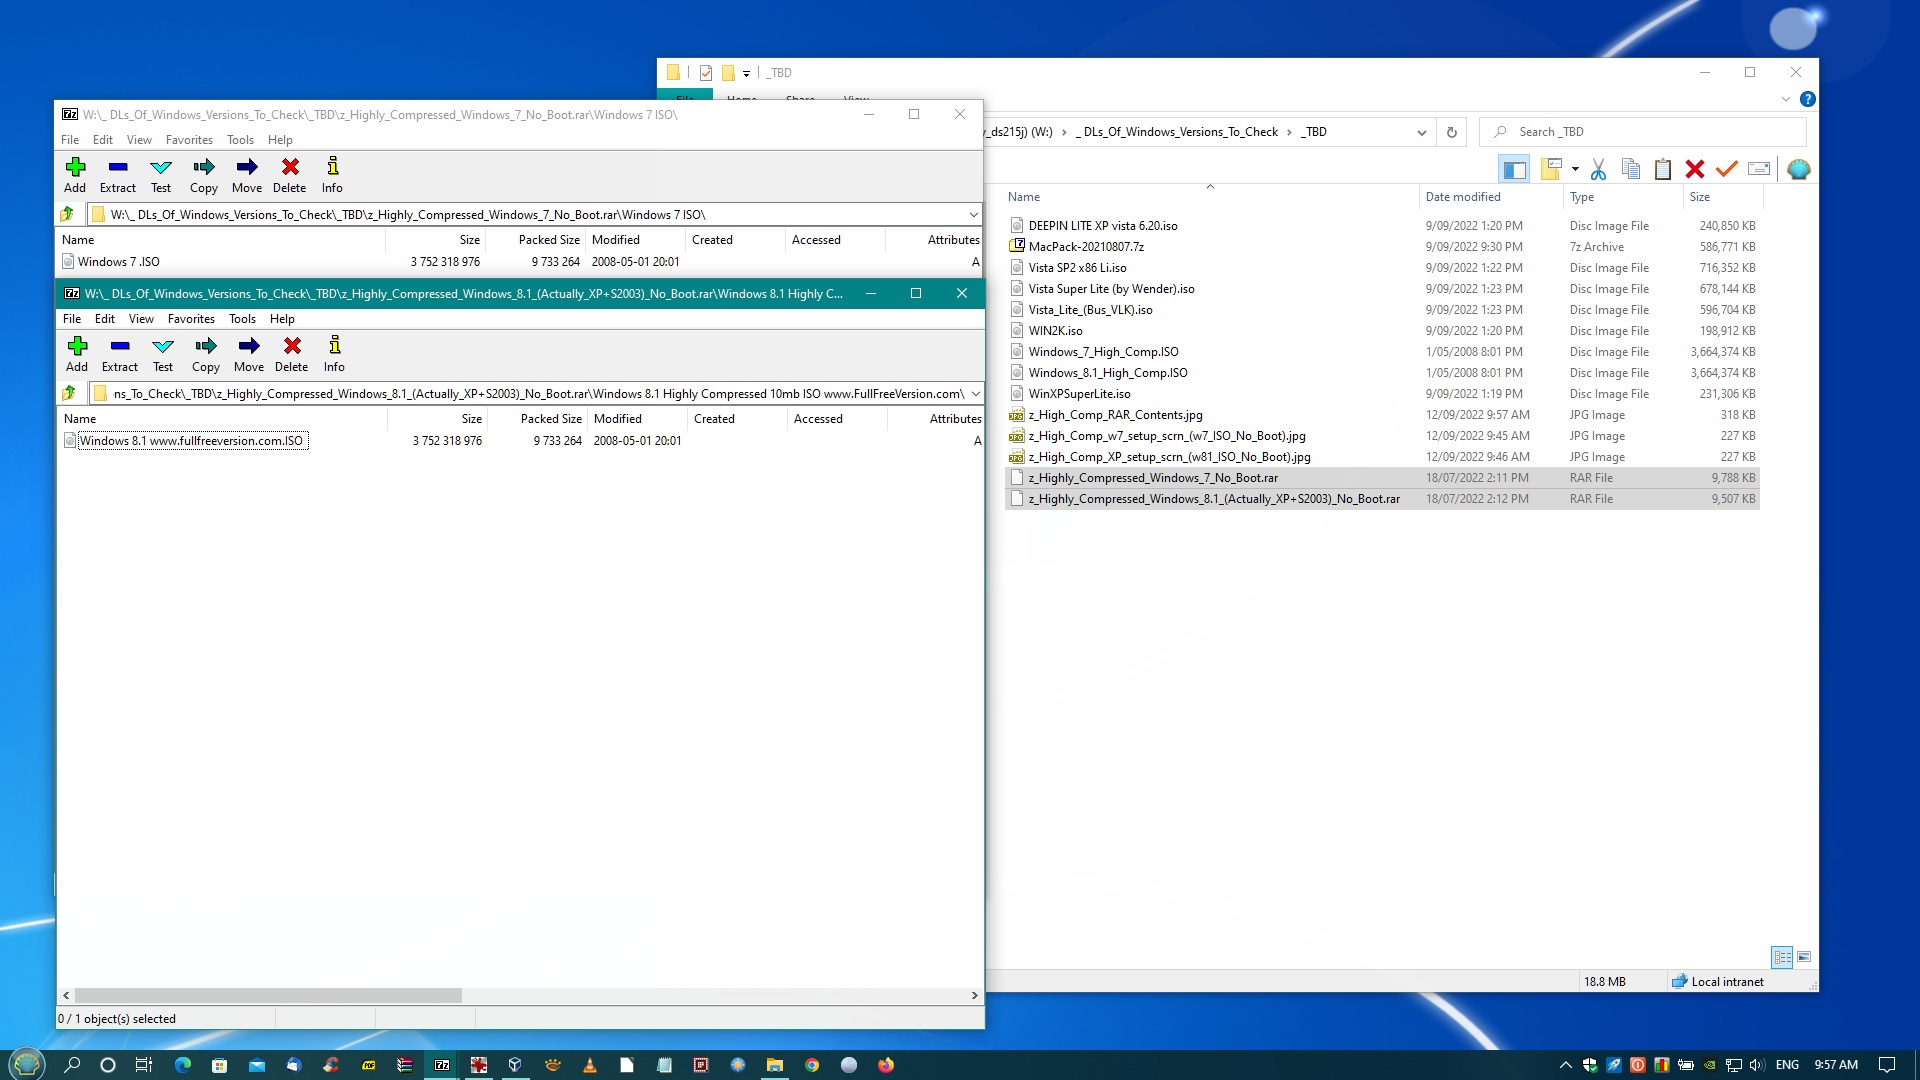
Task: Open Edit menu in the Windows 7 ISO 7-Zip window
Action: coord(103,140)
